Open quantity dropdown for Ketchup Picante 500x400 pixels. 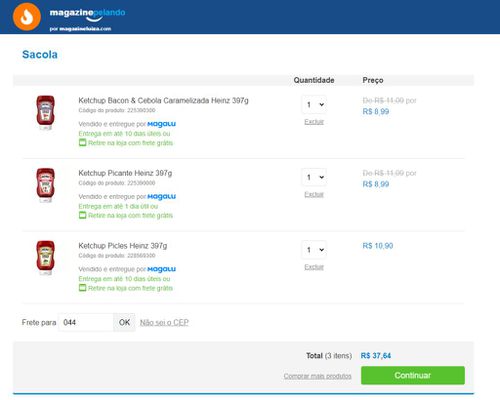(x=314, y=177)
